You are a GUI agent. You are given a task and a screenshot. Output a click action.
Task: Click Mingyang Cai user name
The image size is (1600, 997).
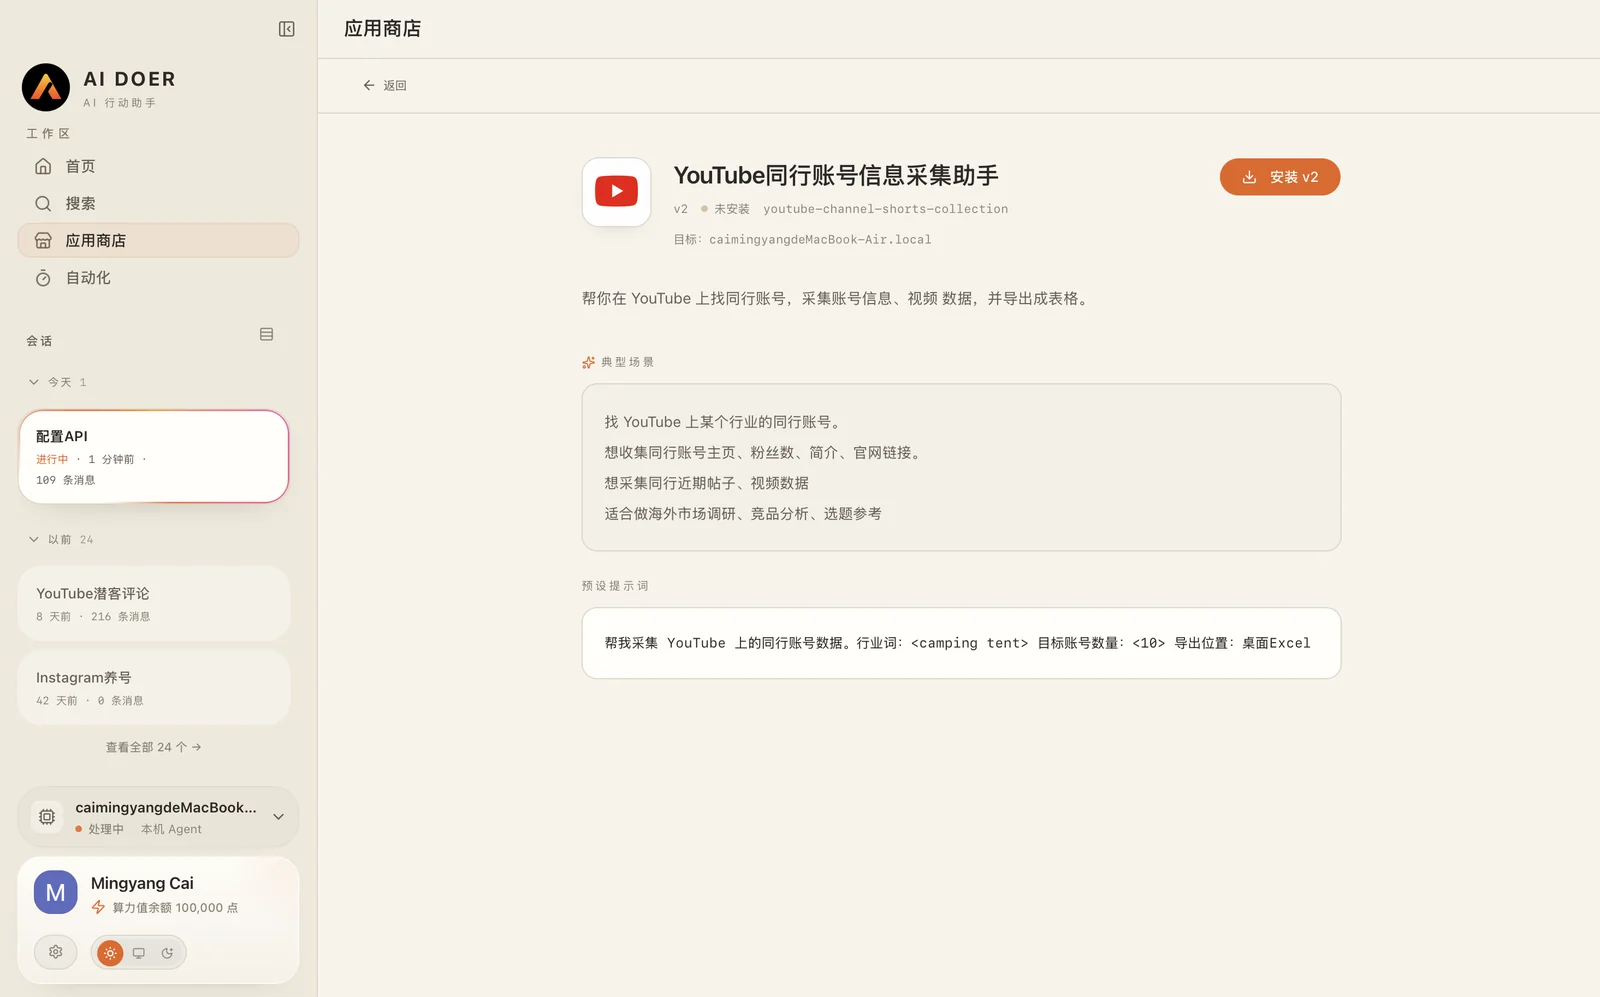[142, 883]
